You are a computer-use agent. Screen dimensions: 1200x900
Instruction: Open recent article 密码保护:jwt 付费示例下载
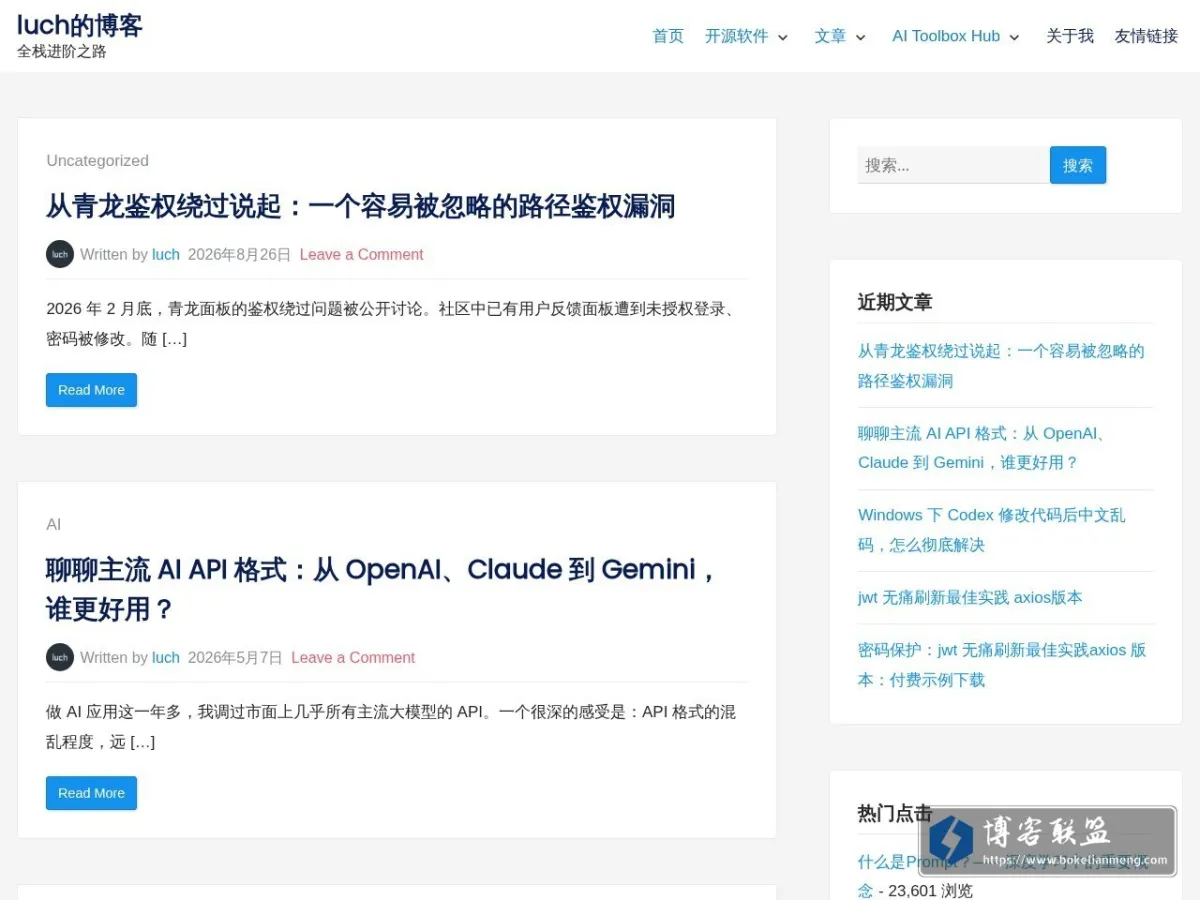pyautogui.click(x=1002, y=665)
